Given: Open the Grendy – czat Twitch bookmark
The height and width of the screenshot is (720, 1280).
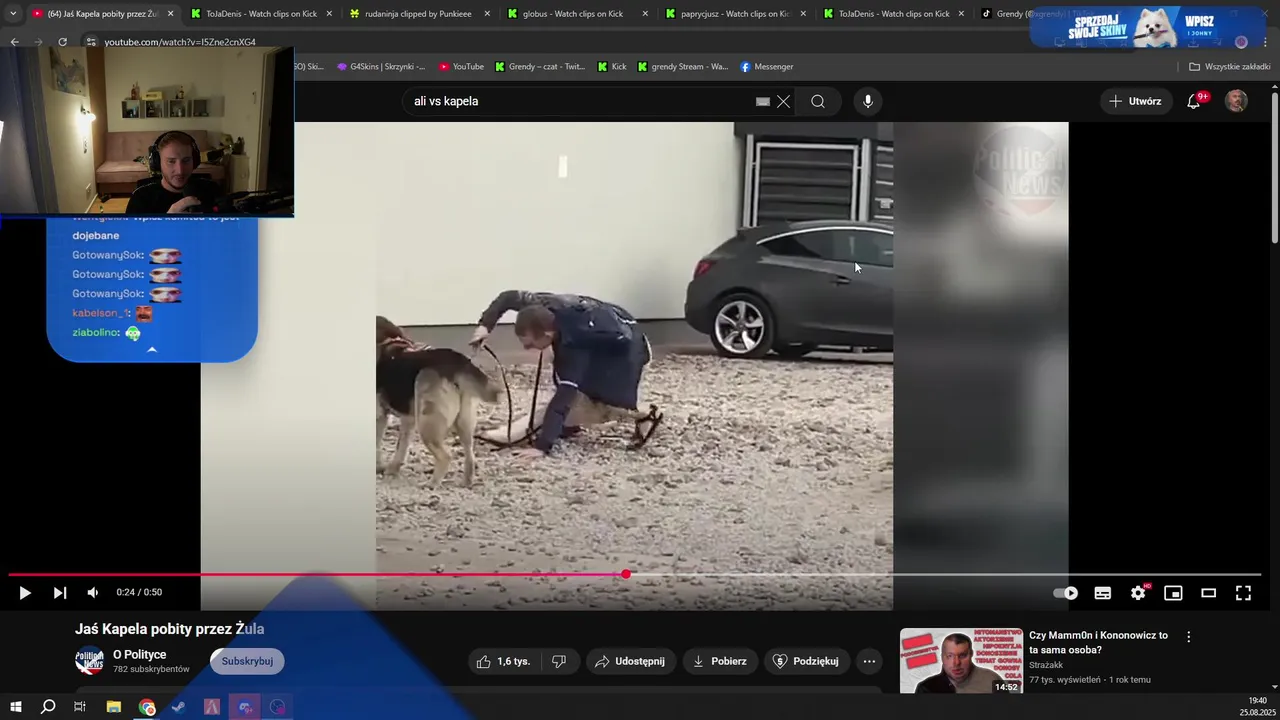Looking at the screenshot, I should (539, 67).
